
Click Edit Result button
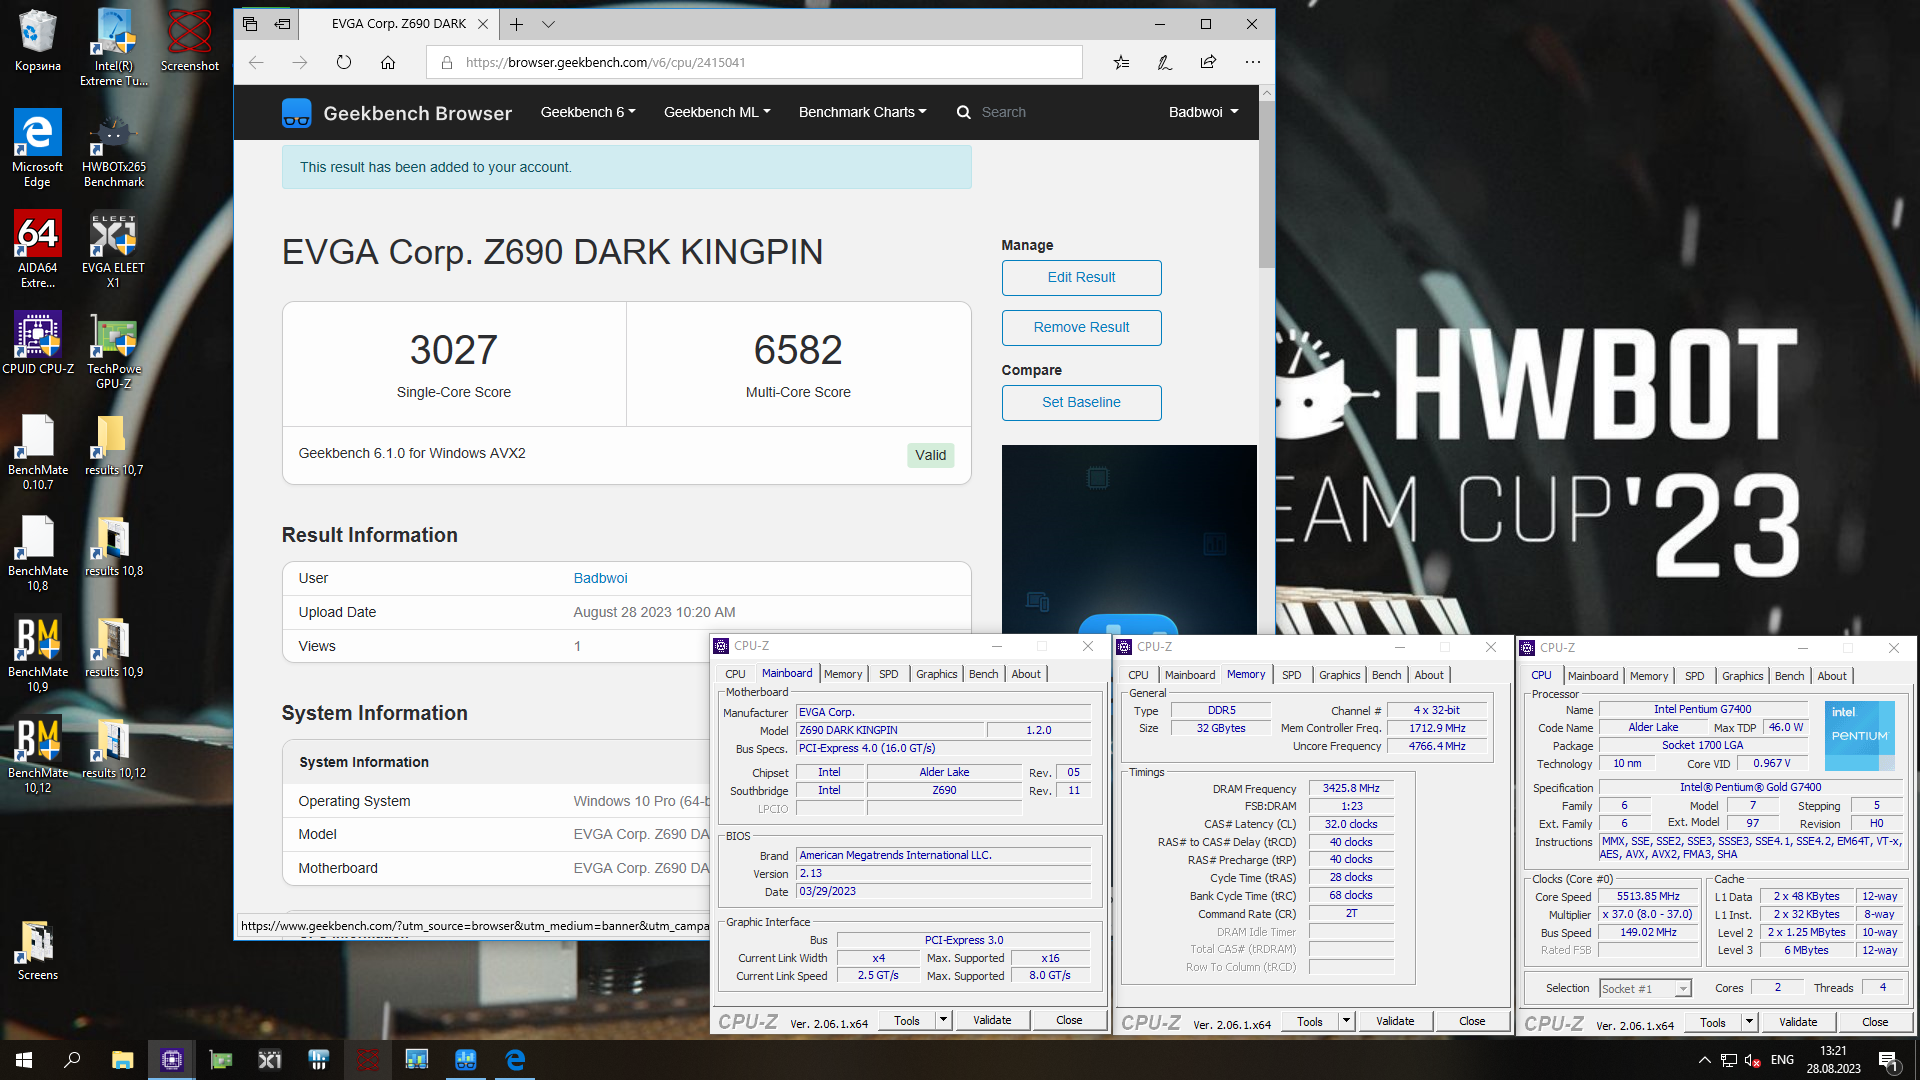point(1081,277)
